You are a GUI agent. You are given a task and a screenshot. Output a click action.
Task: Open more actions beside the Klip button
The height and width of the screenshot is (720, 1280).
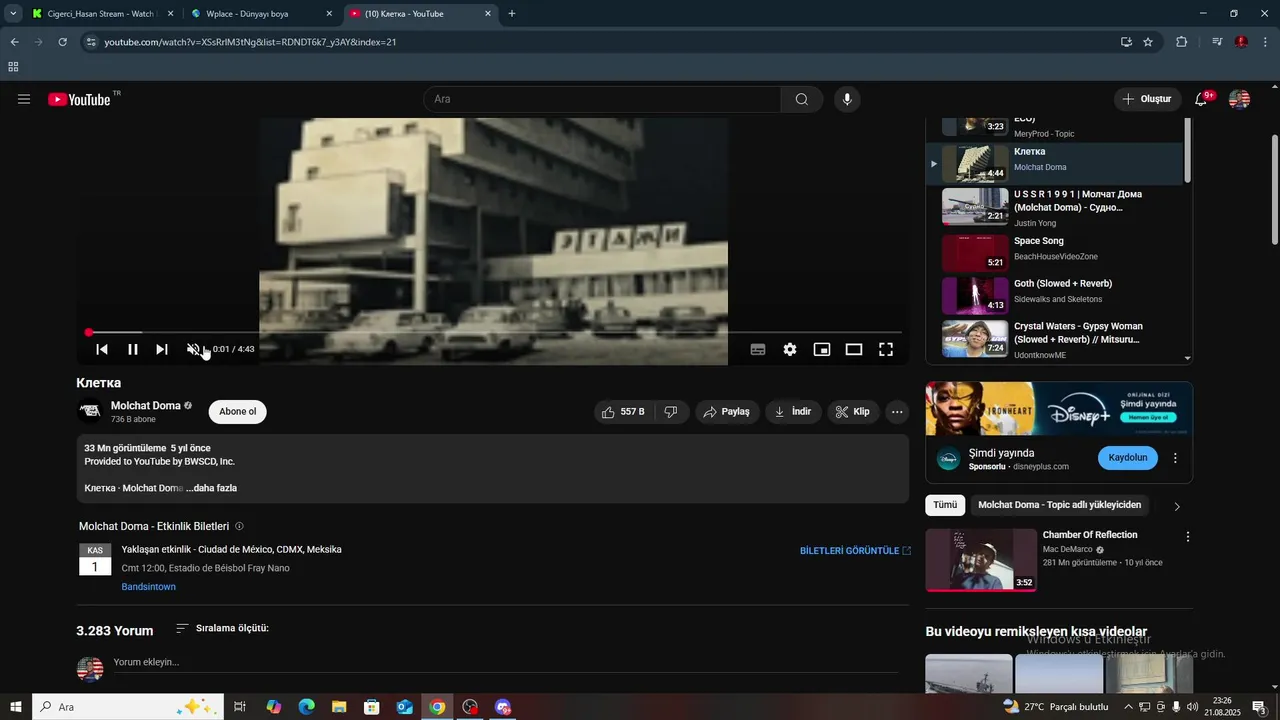click(897, 412)
